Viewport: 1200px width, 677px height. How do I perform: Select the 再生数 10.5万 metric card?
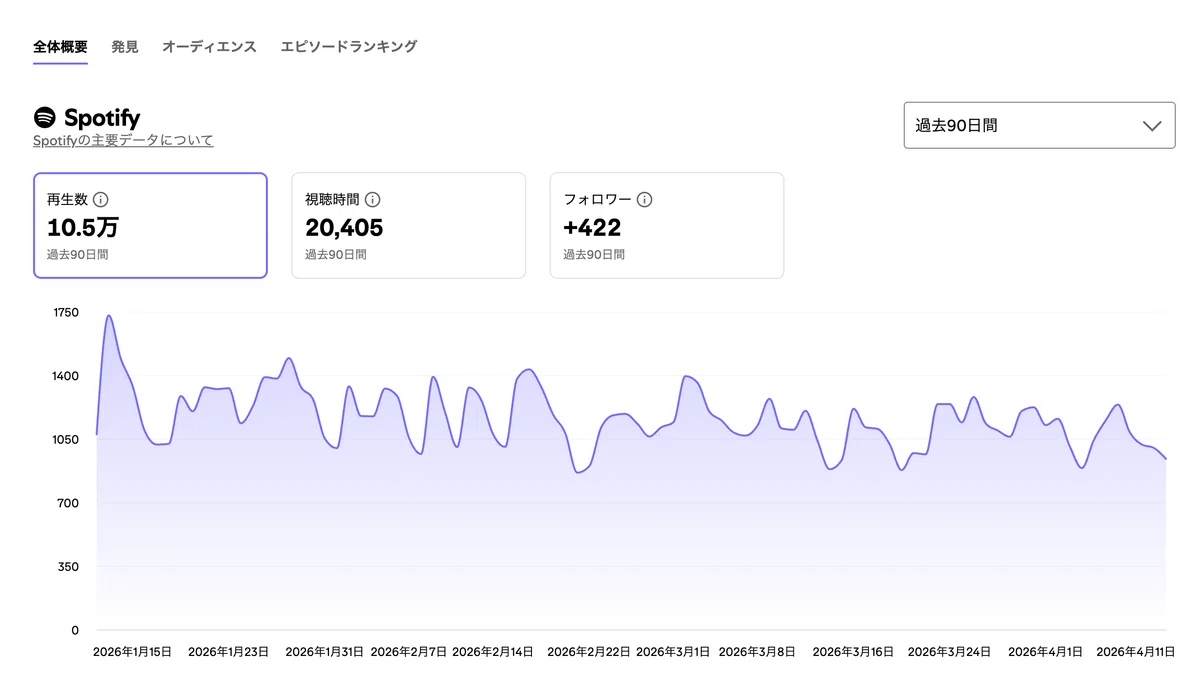pyautogui.click(x=150, y=225)
